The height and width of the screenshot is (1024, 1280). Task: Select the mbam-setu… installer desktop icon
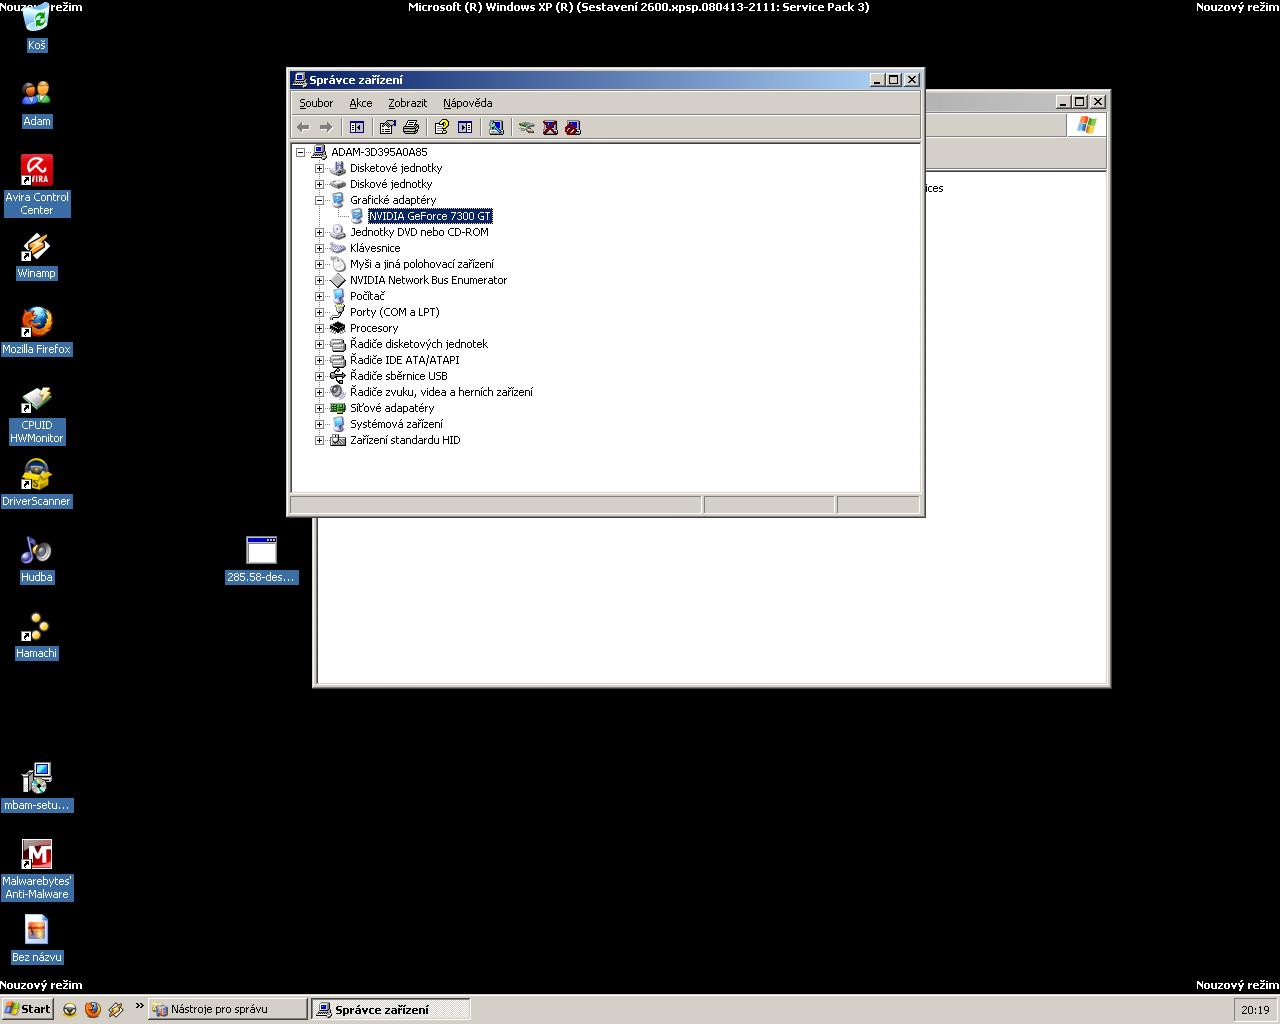pyautogui.click(x=37, y=787)
